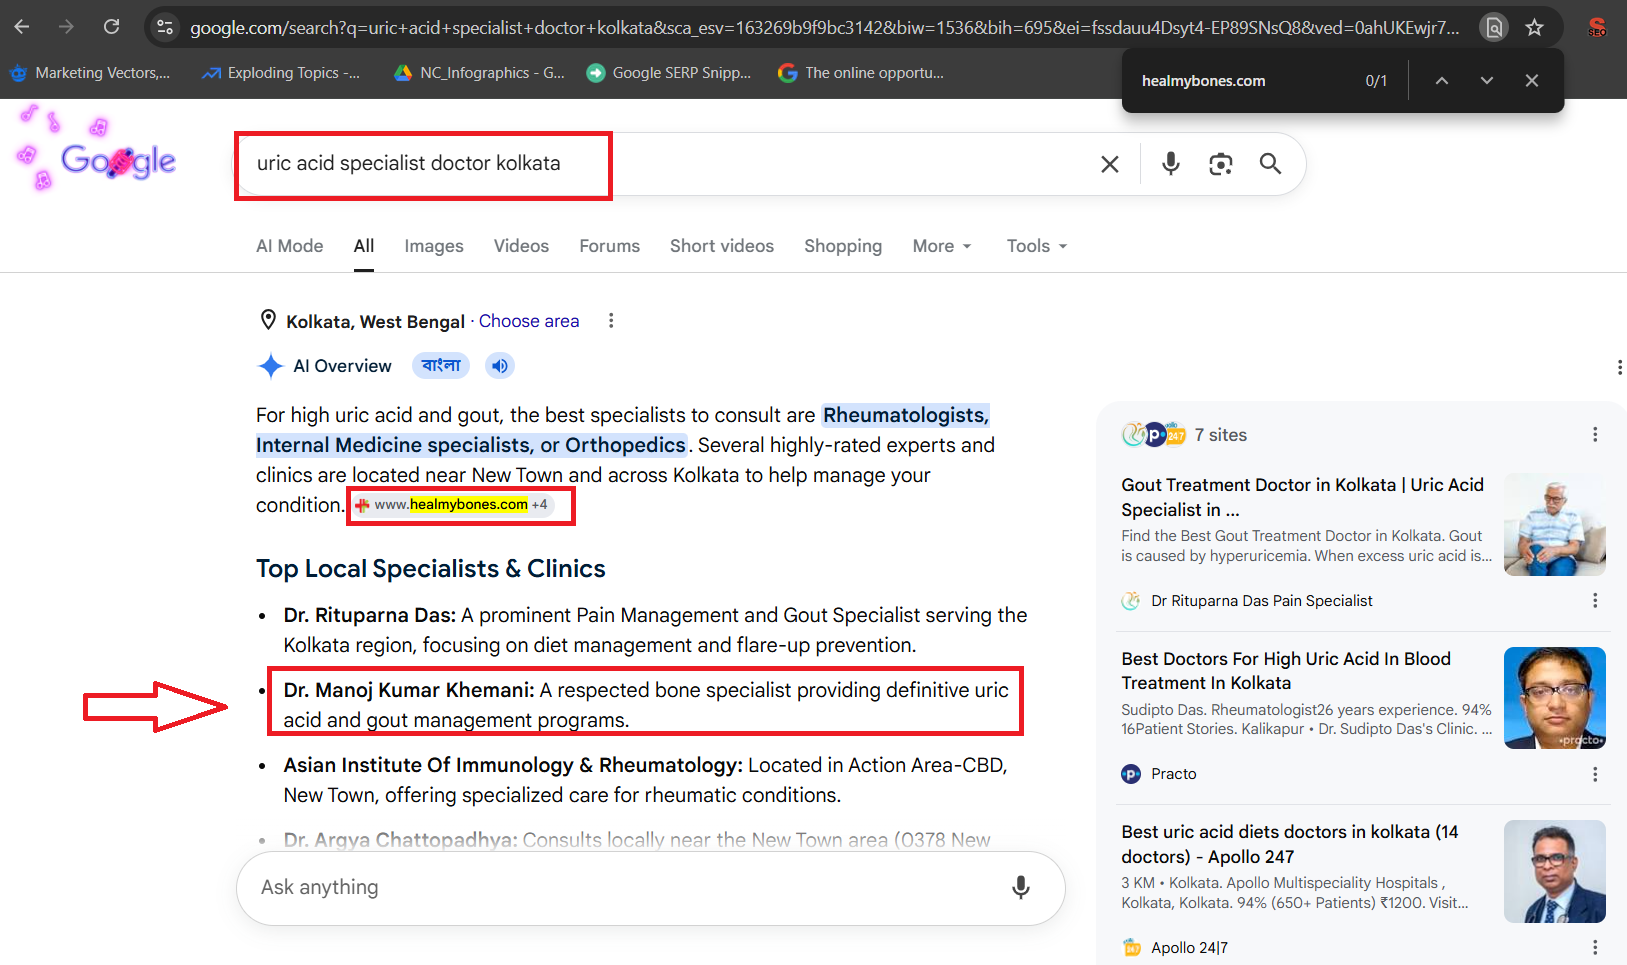Image resolution: width=1627 pixels, height=965 pixels.
Task: Click the AI Overview label
Action: (342, 366)
